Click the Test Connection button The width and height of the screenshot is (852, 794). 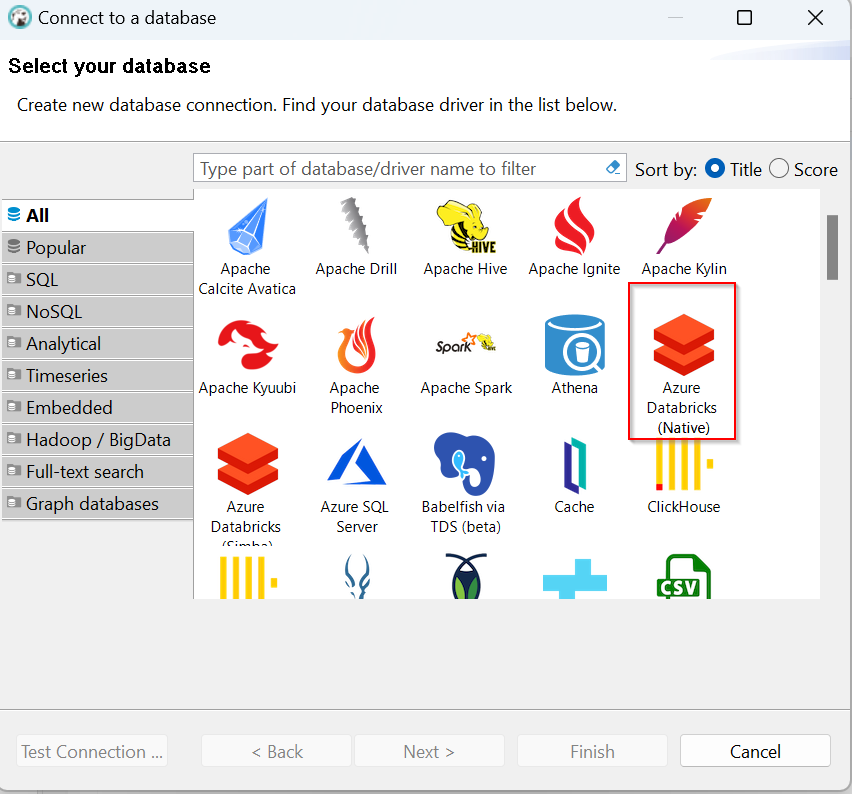click(92, 751)
